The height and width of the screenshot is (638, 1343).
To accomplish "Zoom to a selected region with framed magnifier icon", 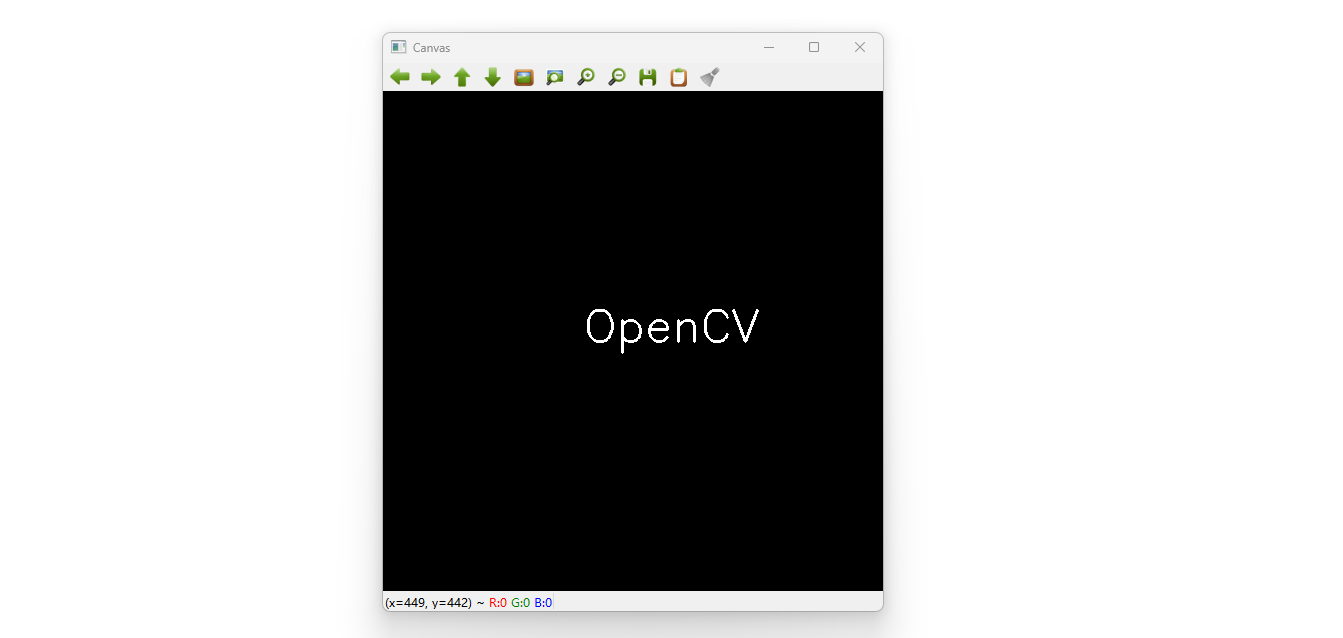I will [x=554, y=76].
